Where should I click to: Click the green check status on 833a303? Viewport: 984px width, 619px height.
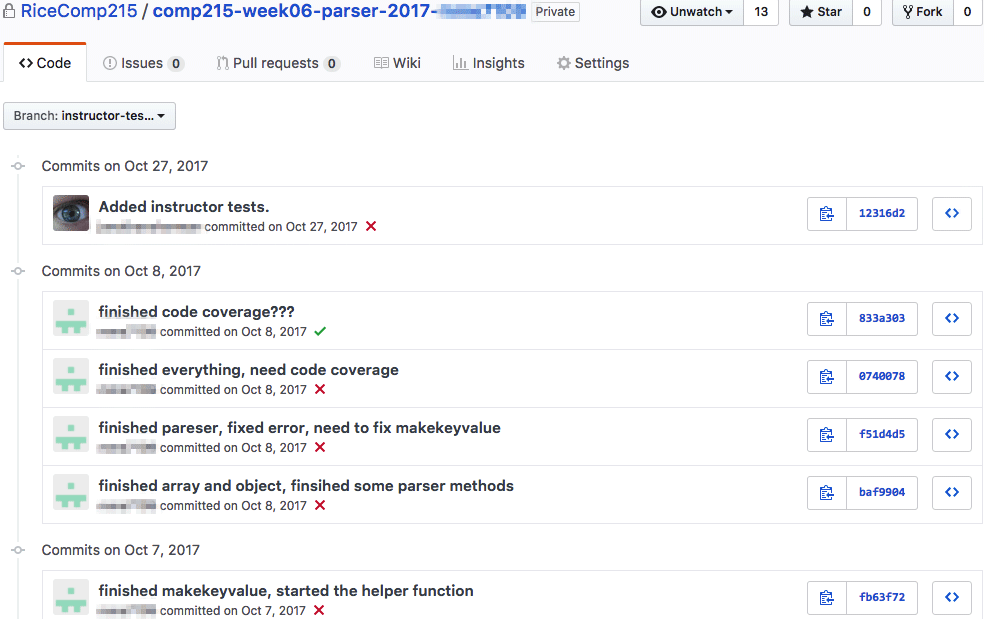point(320,332)
